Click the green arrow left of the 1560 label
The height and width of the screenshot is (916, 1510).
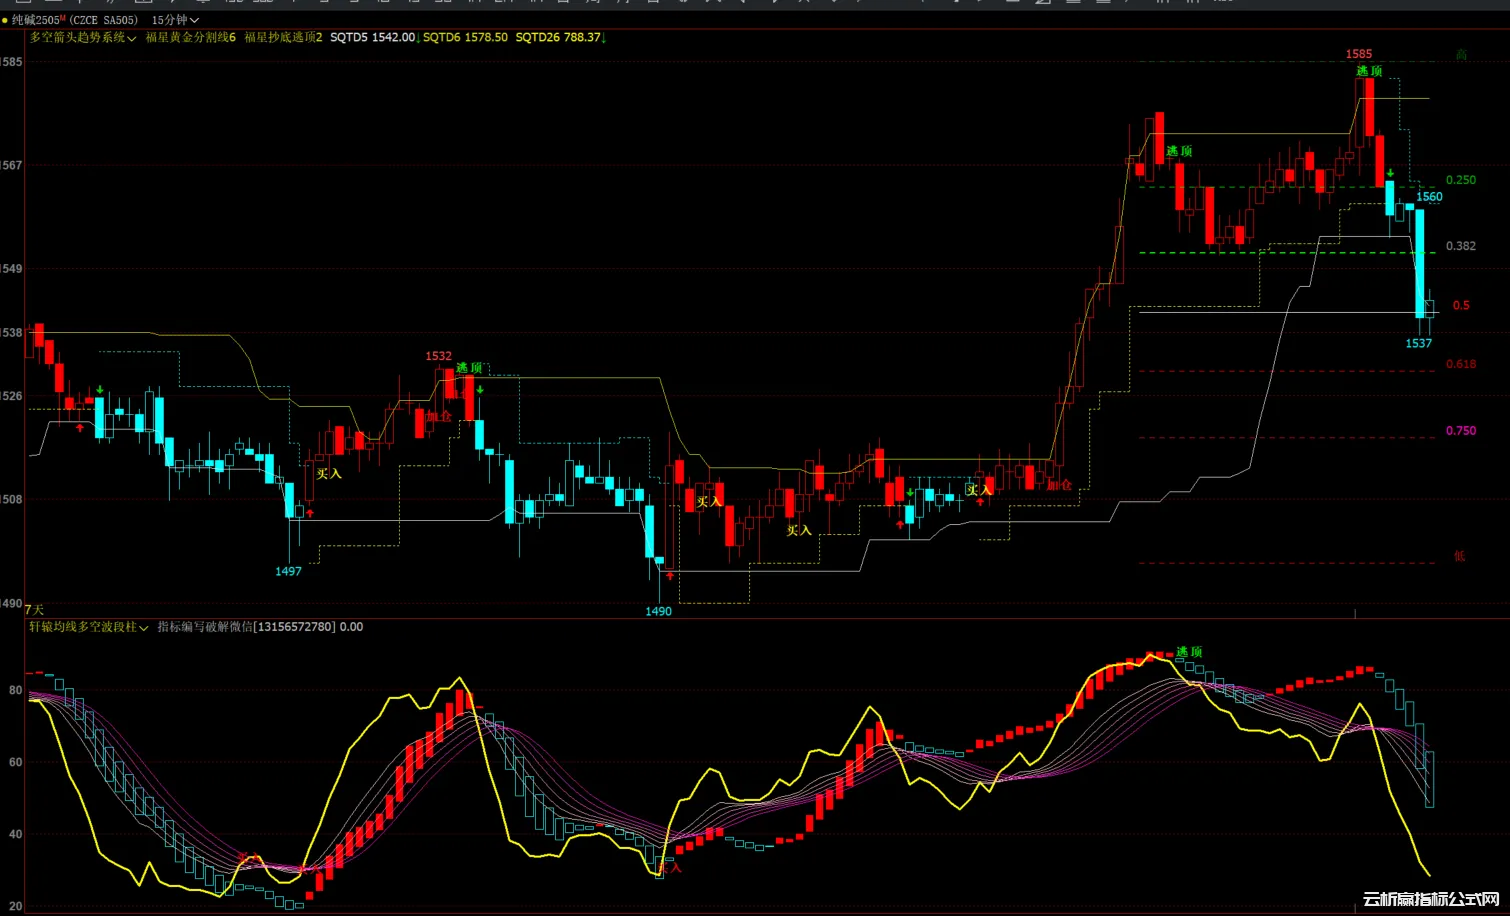pos(1390,174)
